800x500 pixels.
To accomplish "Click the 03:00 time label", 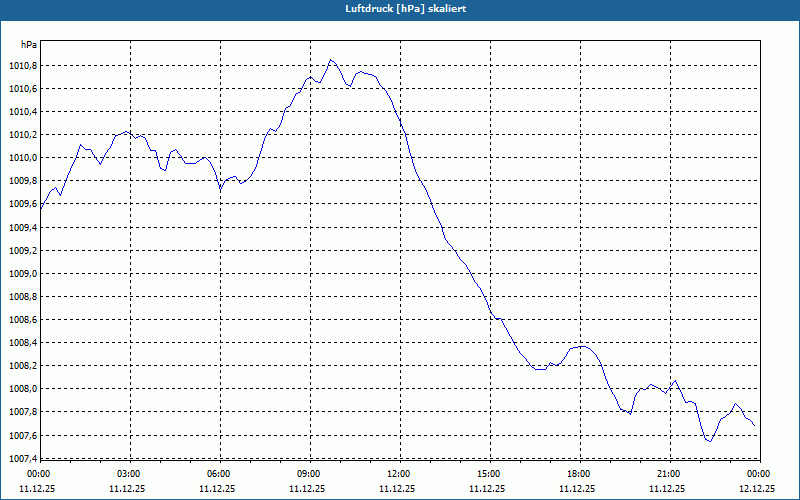I will tap(131, 474).
